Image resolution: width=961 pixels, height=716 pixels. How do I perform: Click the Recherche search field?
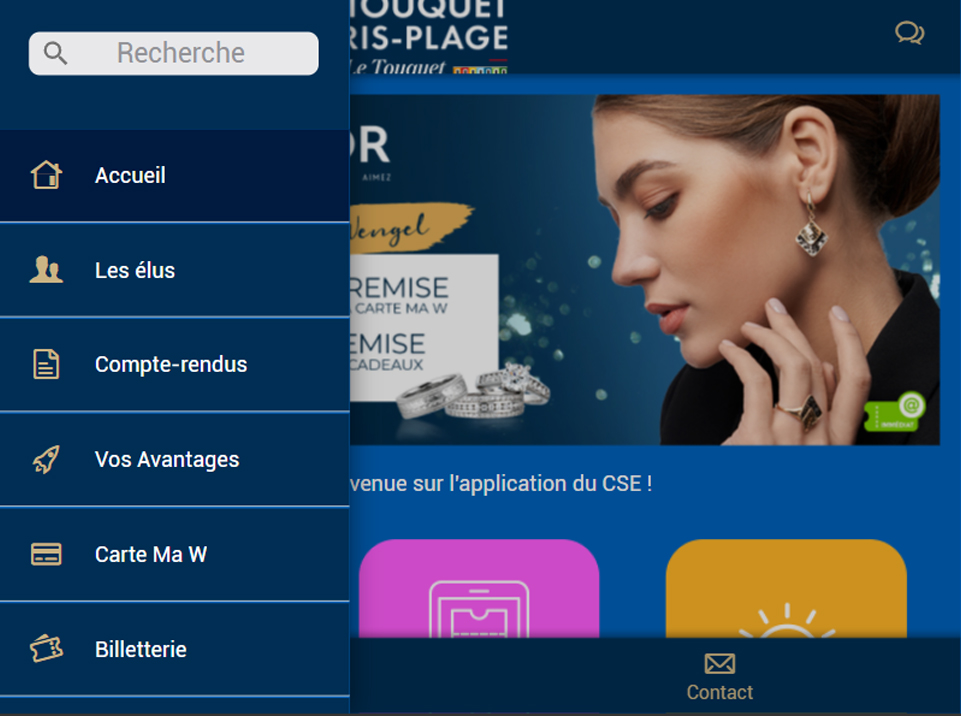(x=173, y=53)
